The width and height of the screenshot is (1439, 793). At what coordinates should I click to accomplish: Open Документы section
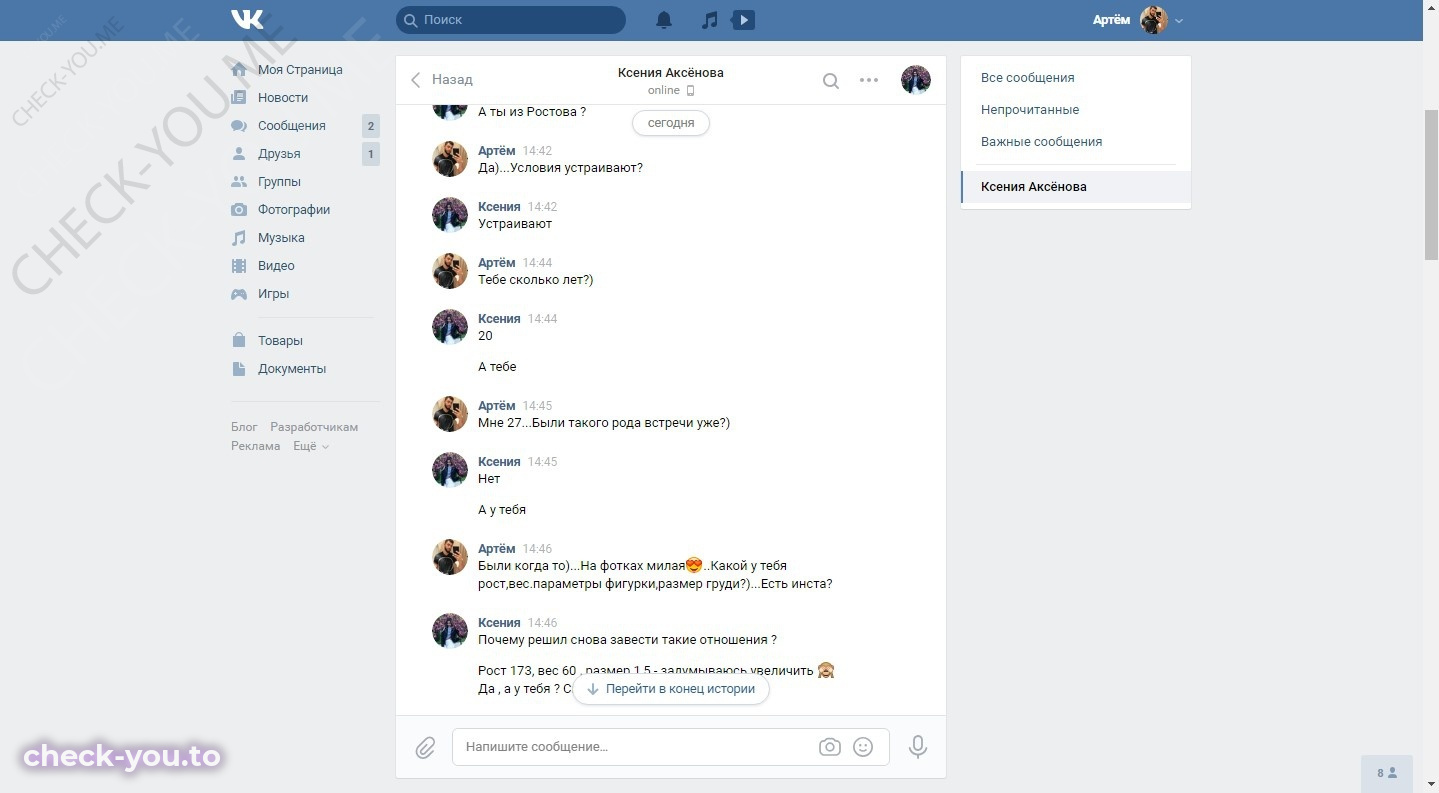pos(292,369)
